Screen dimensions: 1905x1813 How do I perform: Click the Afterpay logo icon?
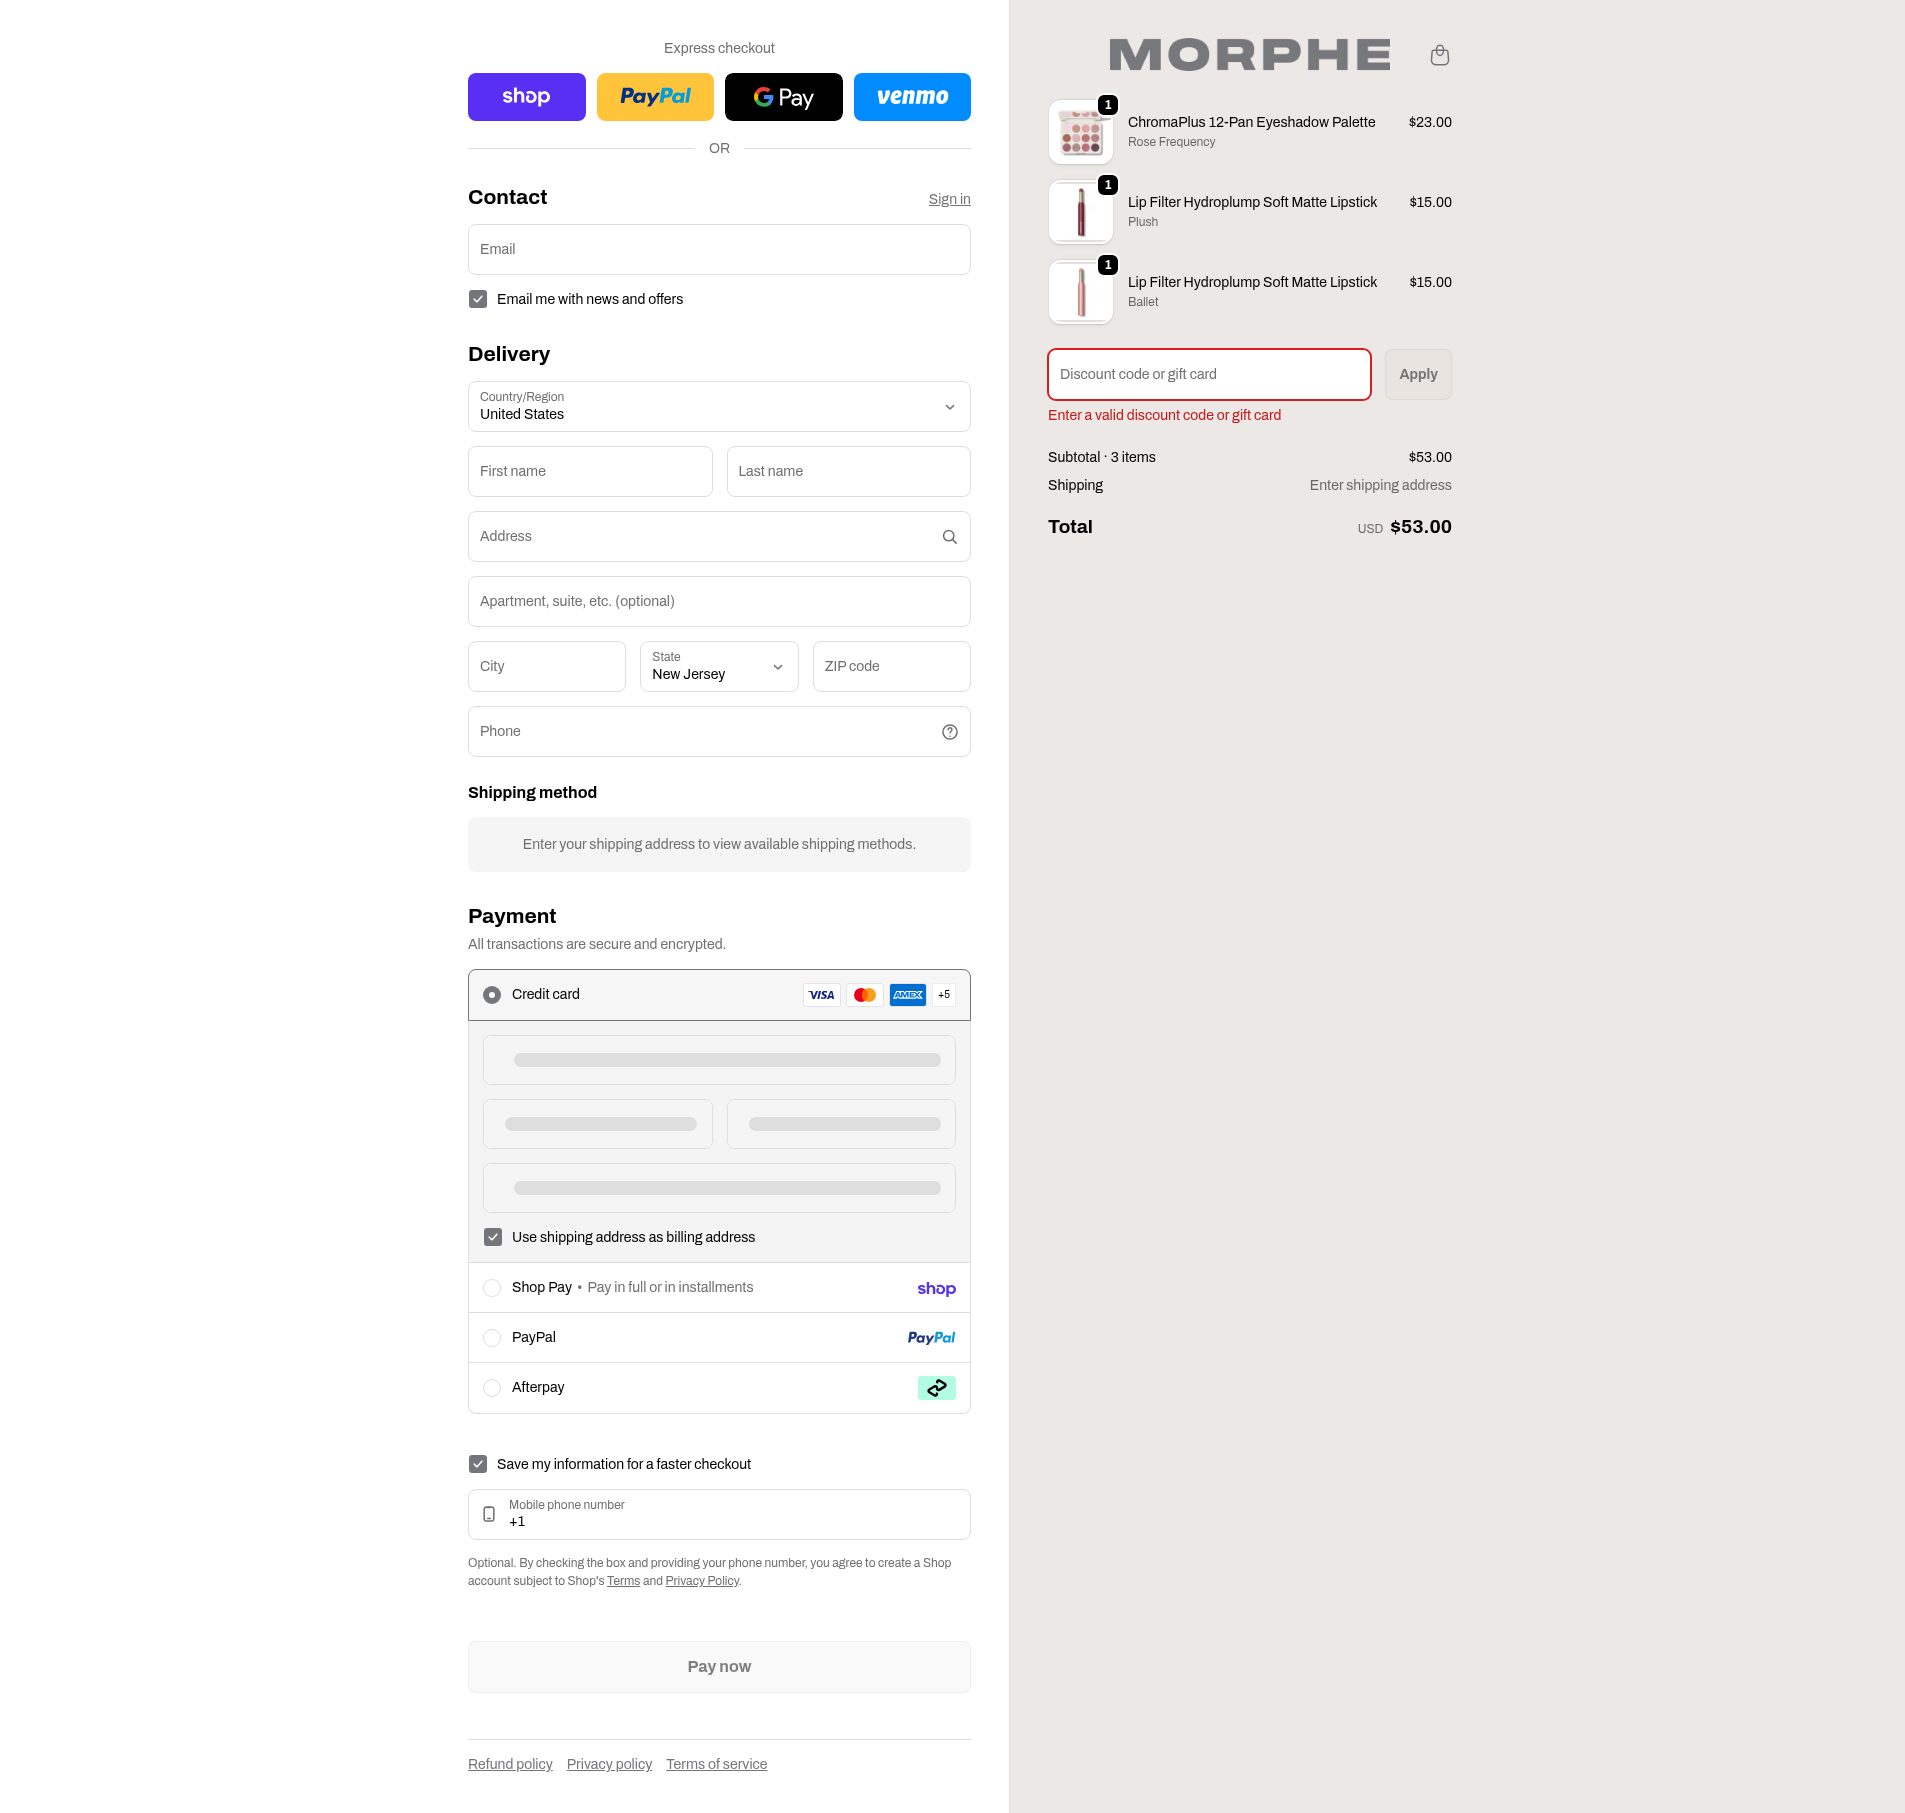coord(936,1388)
